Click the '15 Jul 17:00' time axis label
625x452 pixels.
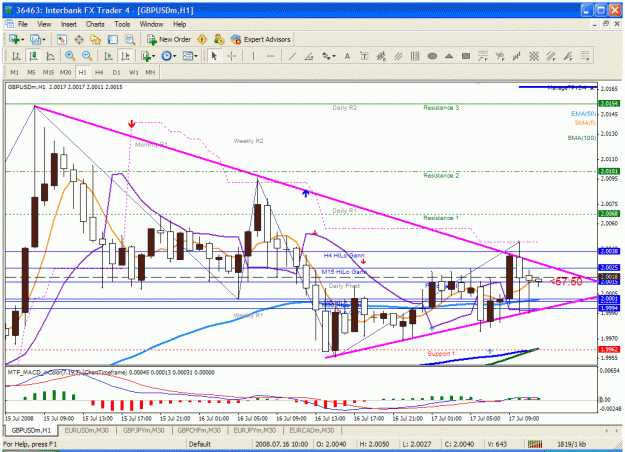136,419
